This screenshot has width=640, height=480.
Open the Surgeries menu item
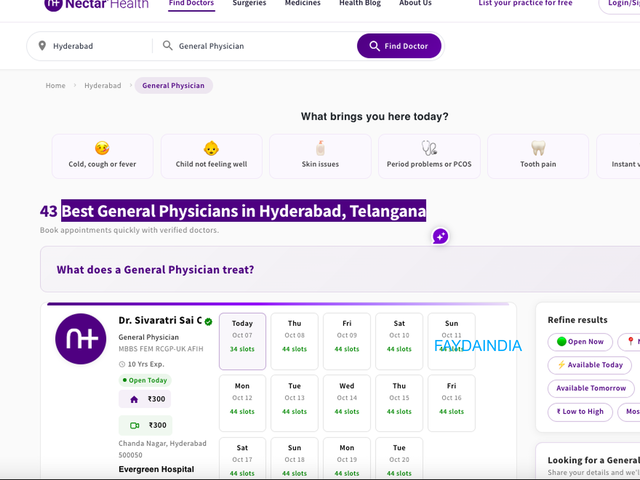pos(249,3)
